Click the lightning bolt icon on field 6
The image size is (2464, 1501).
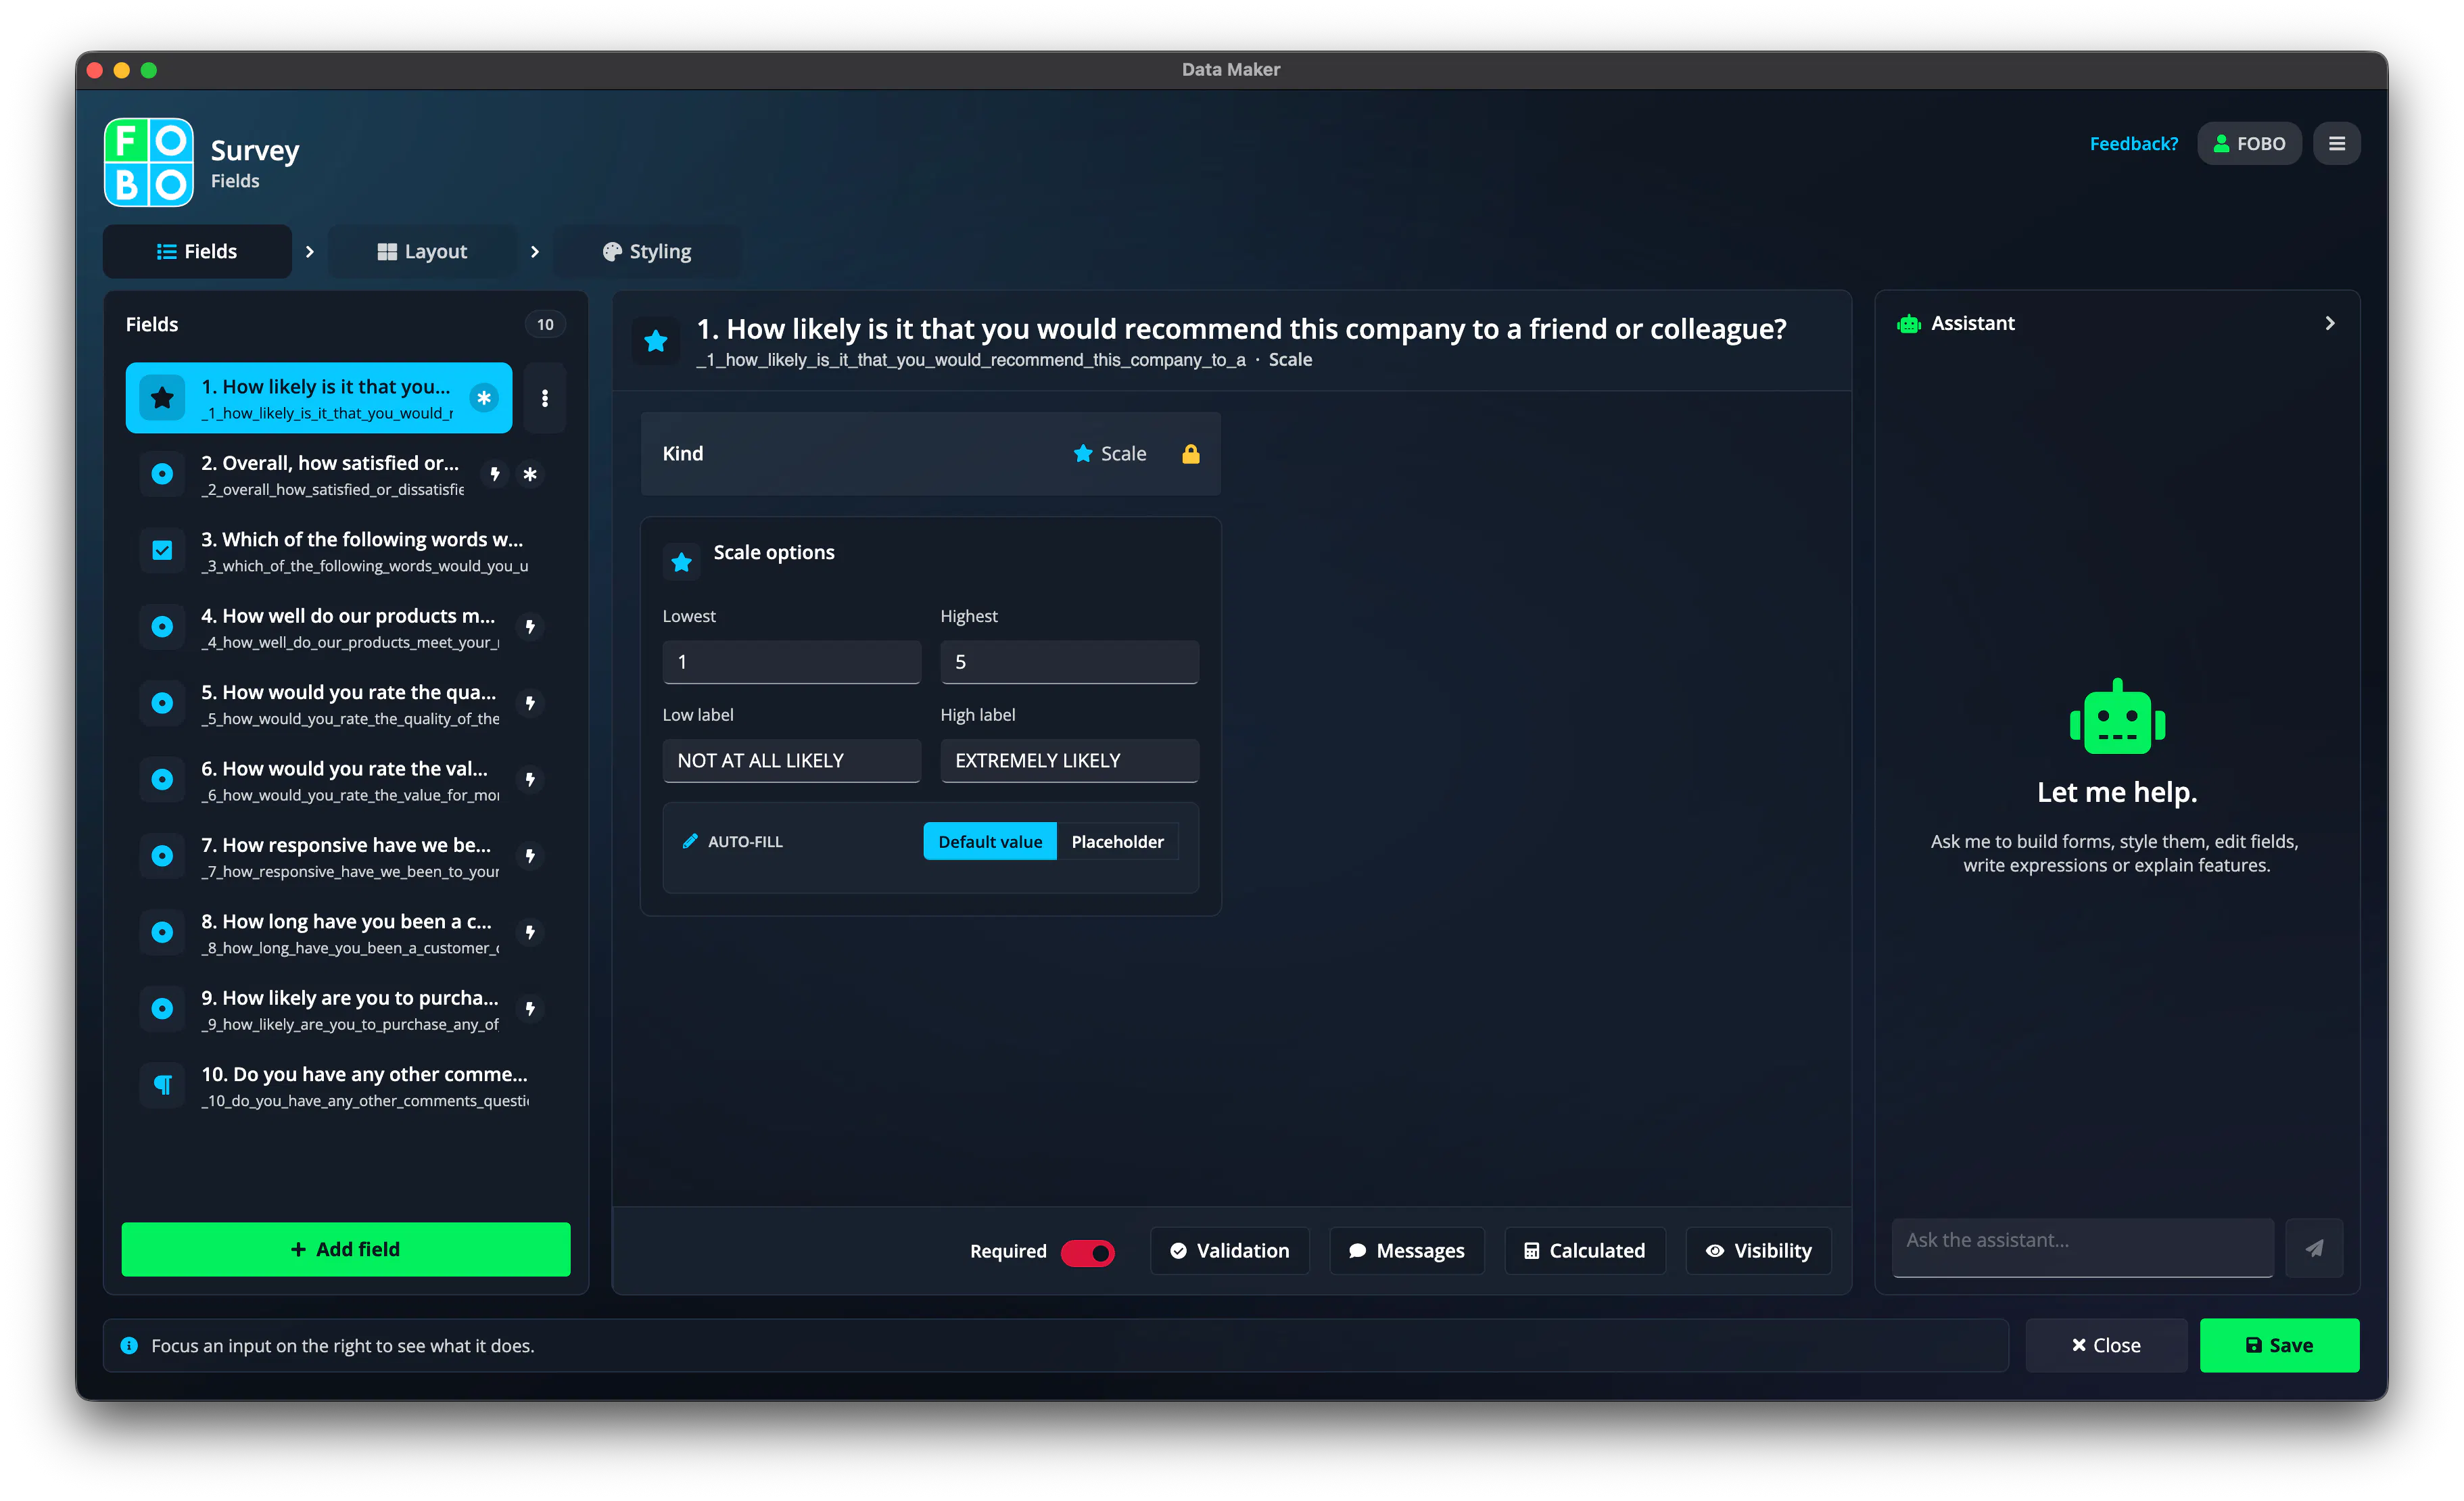(530, 779)
